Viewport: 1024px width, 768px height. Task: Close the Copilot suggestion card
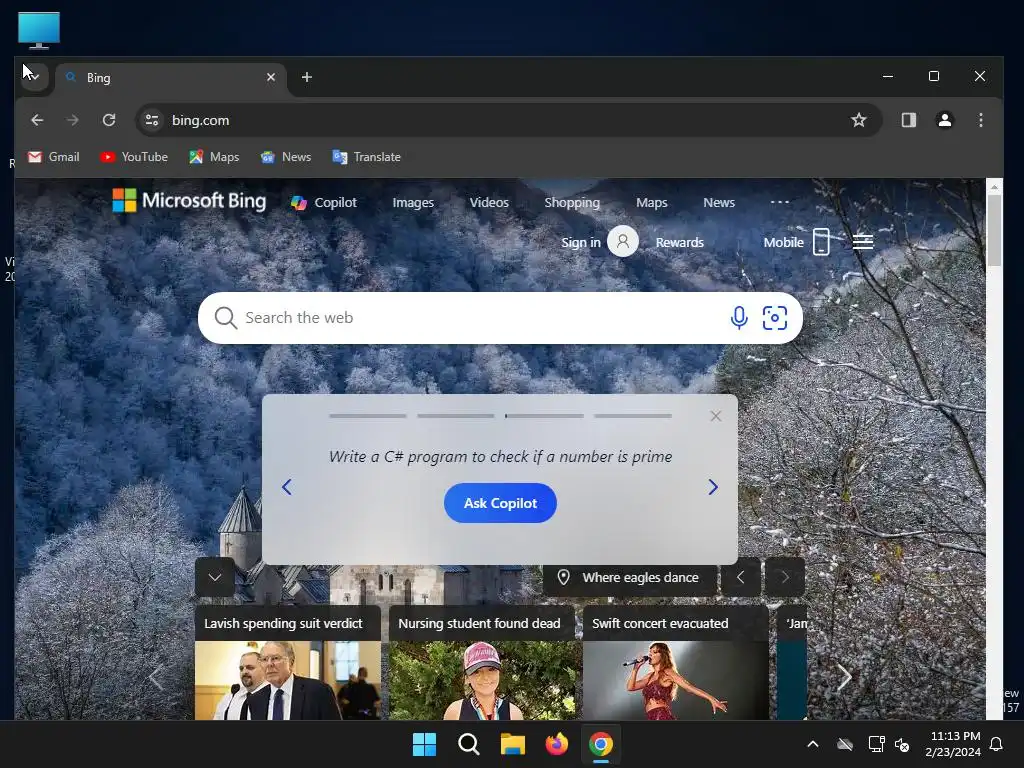point(716,416)
